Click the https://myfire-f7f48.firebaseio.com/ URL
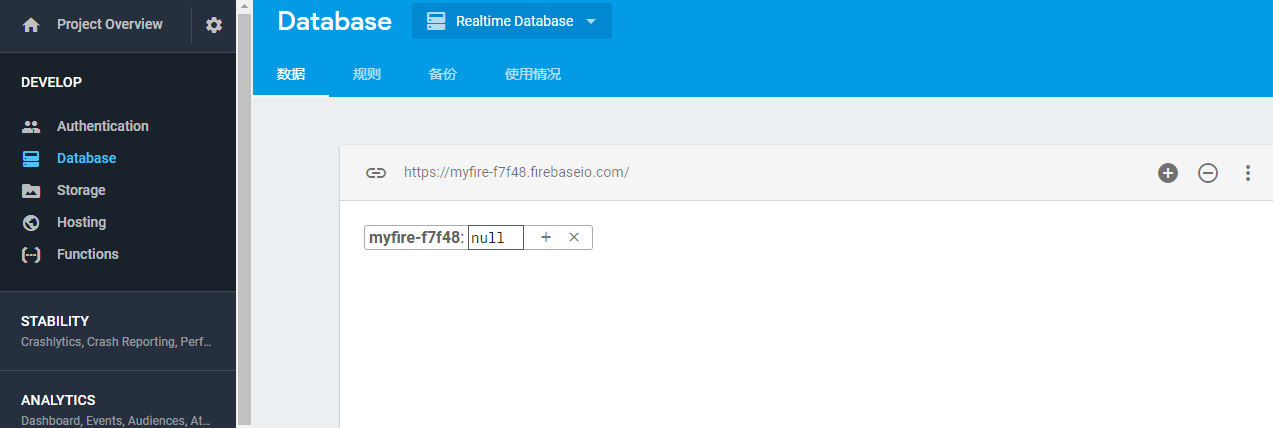 coord(516,172)
